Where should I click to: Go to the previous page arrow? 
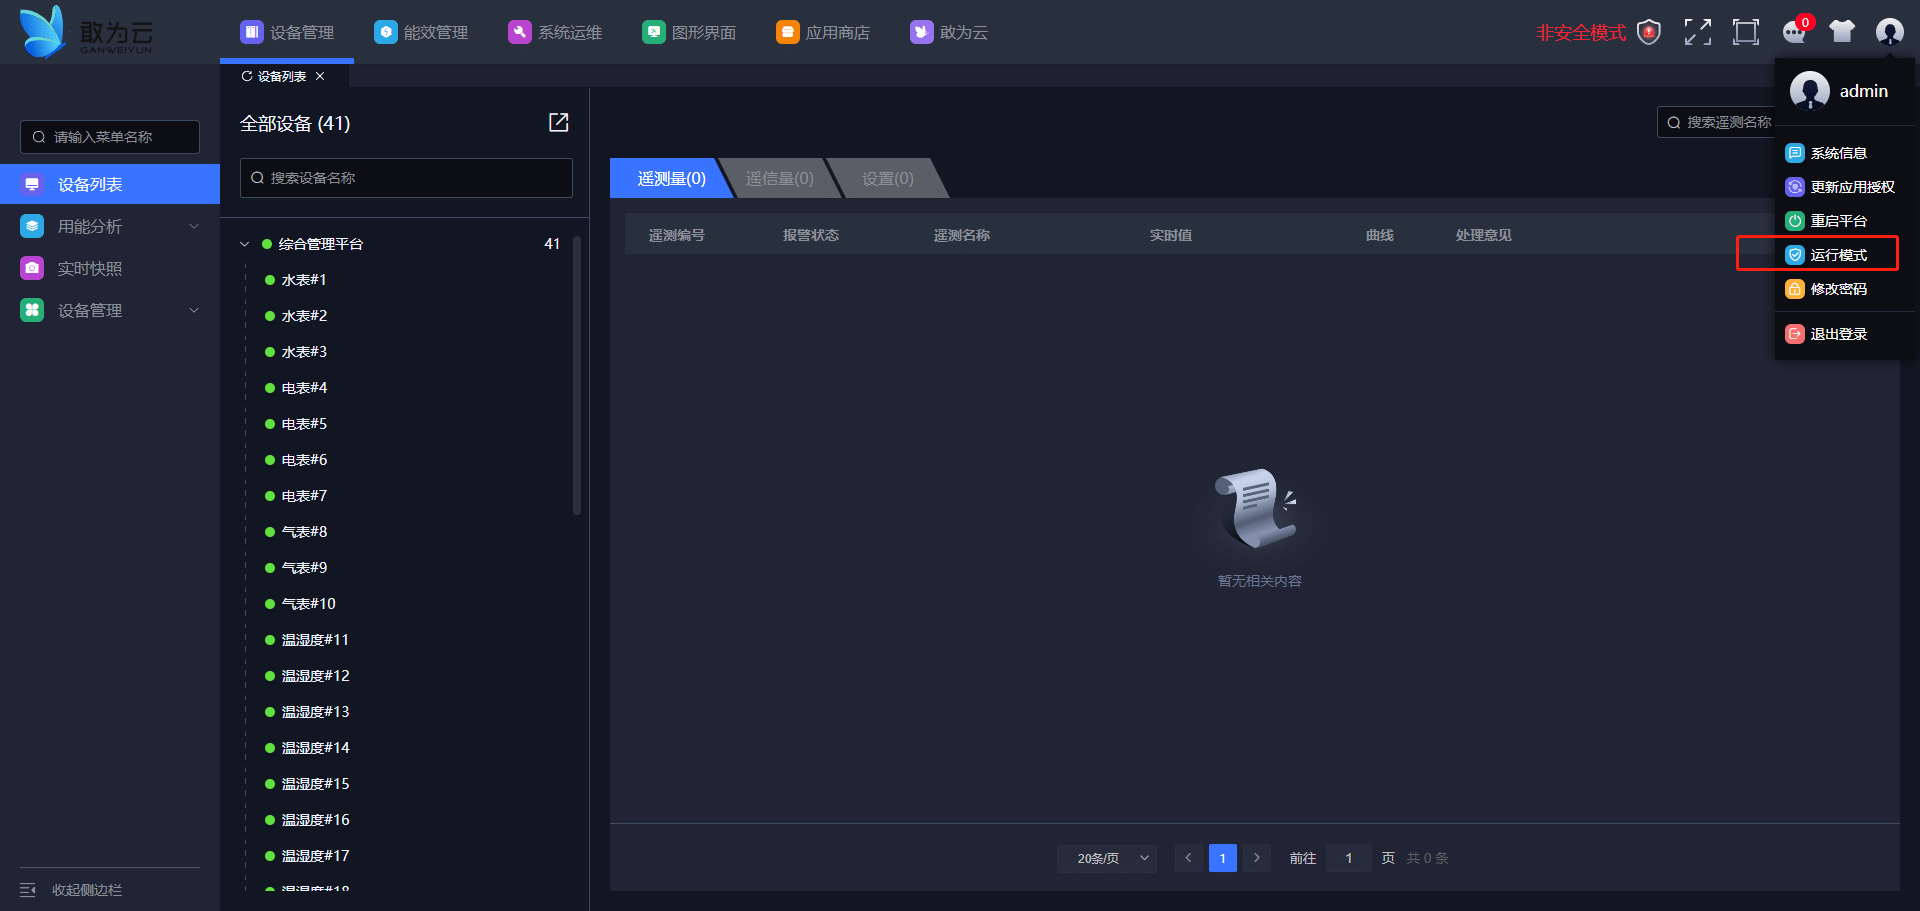1188,858
